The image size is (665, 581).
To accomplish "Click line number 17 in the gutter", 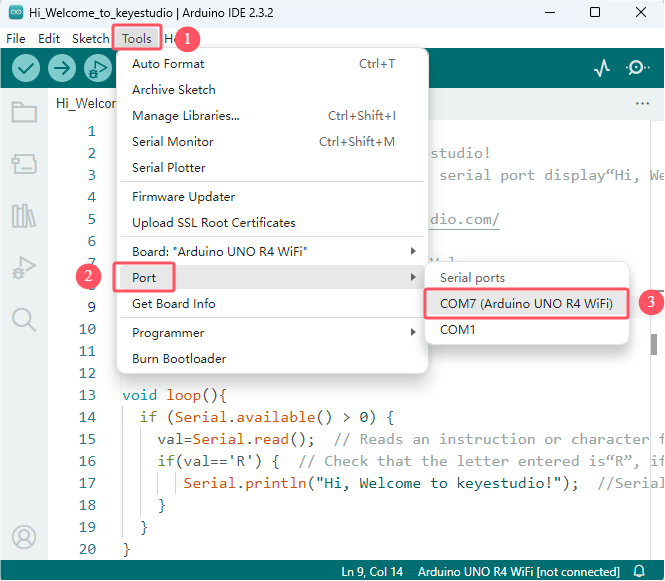I will coord(87,483).
